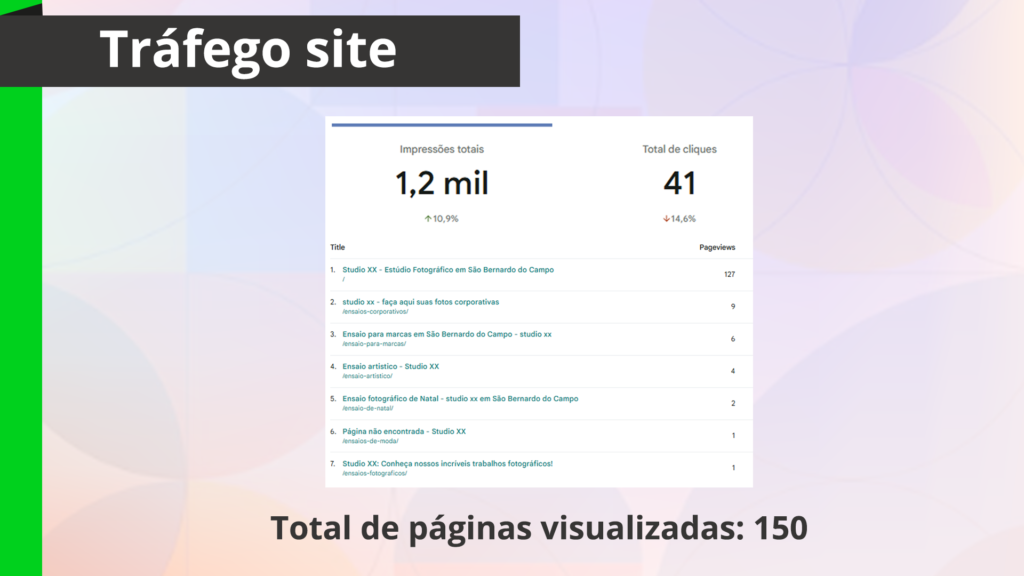Click the 'Página não encontrada - Studio XX' link
1024x576 pixels.
(404, 431)
